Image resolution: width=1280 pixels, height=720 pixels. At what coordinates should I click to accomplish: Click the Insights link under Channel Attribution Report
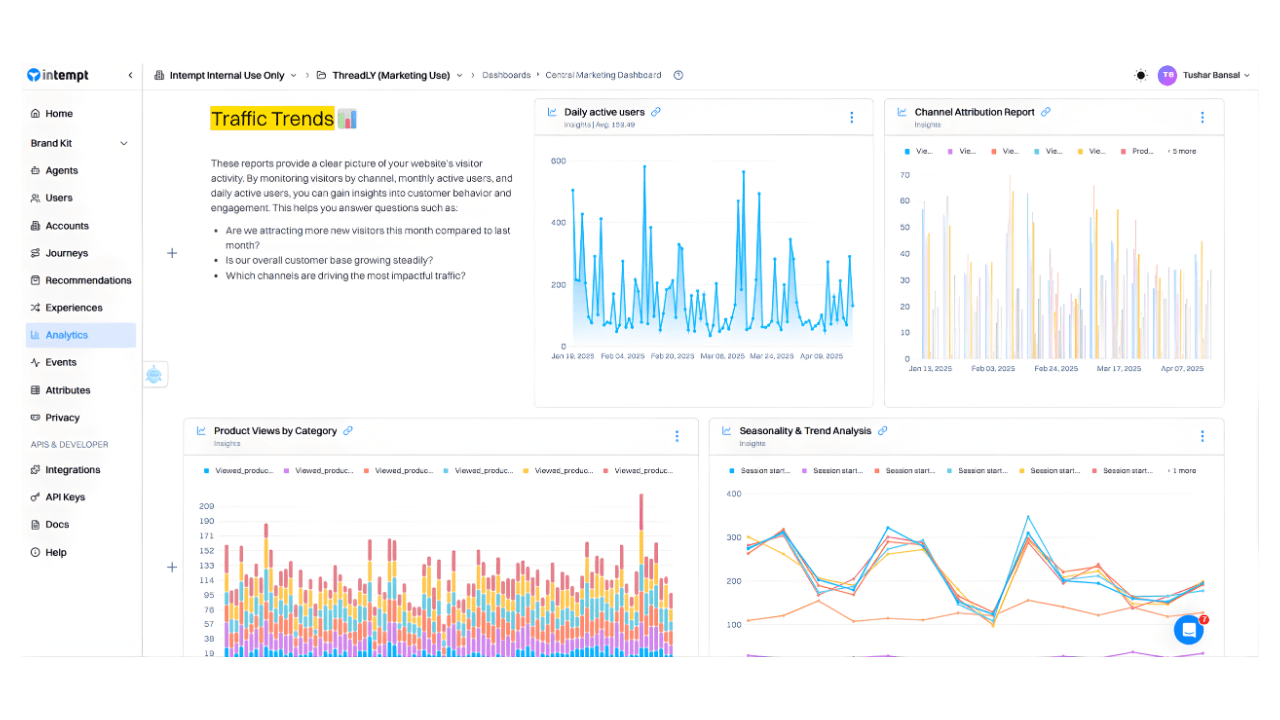pyautogui.click(x=928, y=125)
